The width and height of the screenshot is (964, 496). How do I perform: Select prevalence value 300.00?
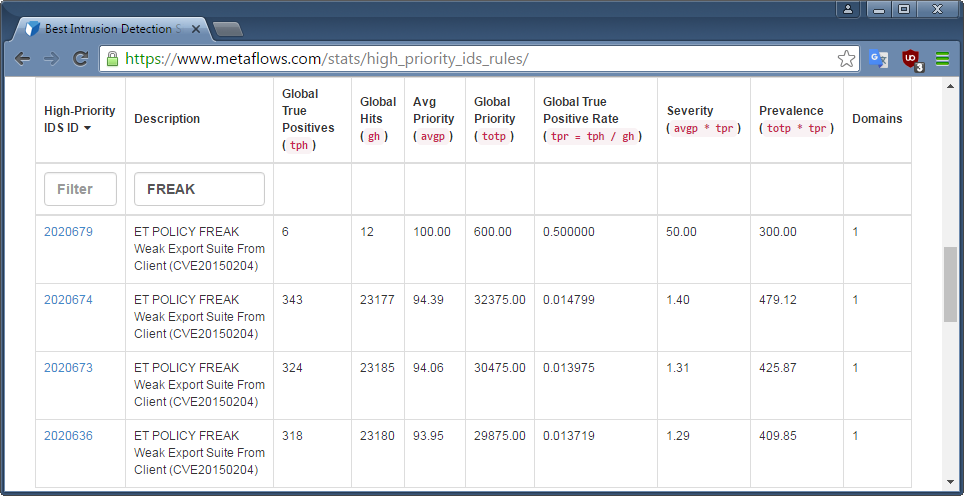778,232
